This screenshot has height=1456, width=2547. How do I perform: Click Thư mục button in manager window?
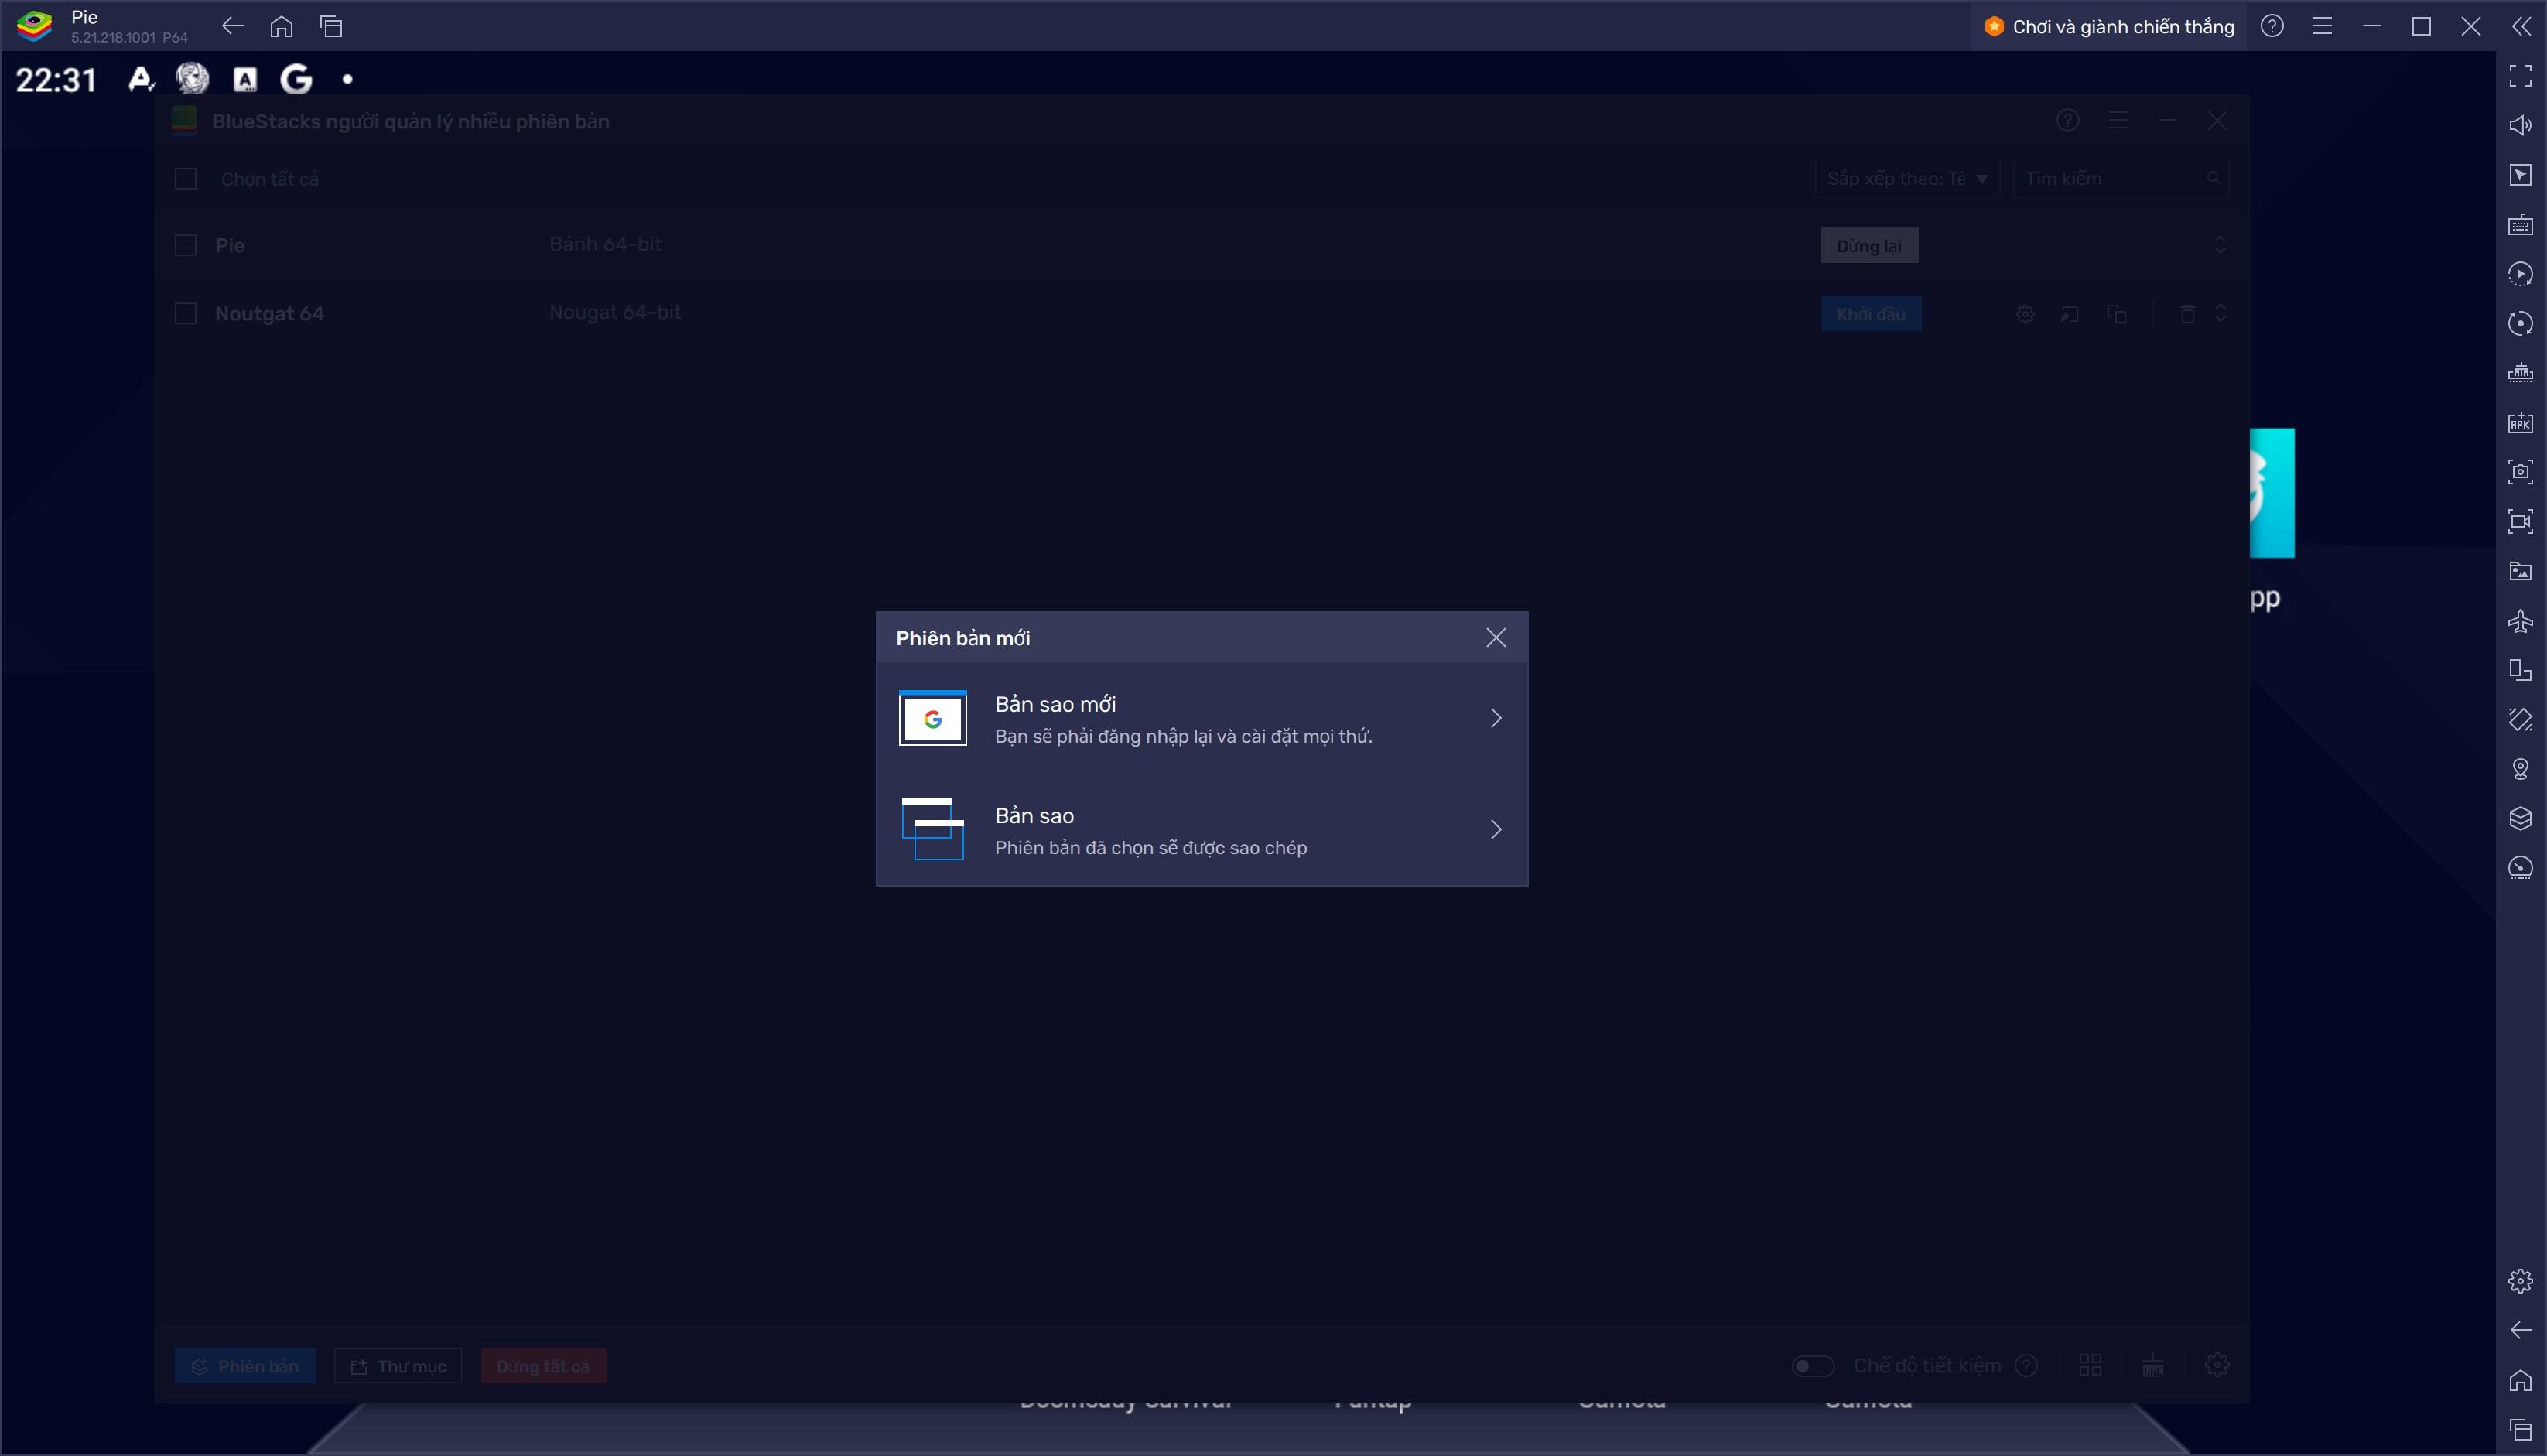point(398,1366)
